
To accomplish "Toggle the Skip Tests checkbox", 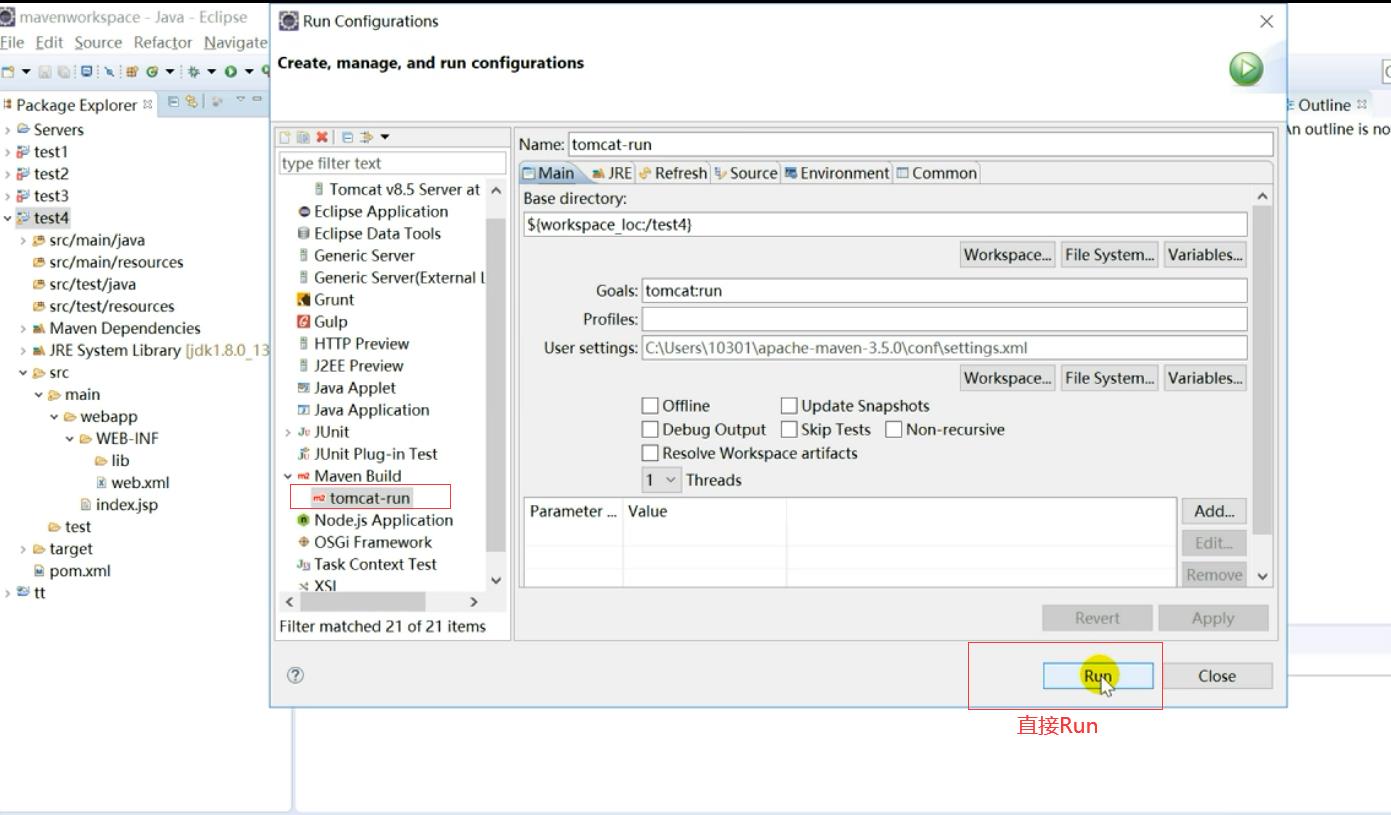I will [x=789, y=429].
